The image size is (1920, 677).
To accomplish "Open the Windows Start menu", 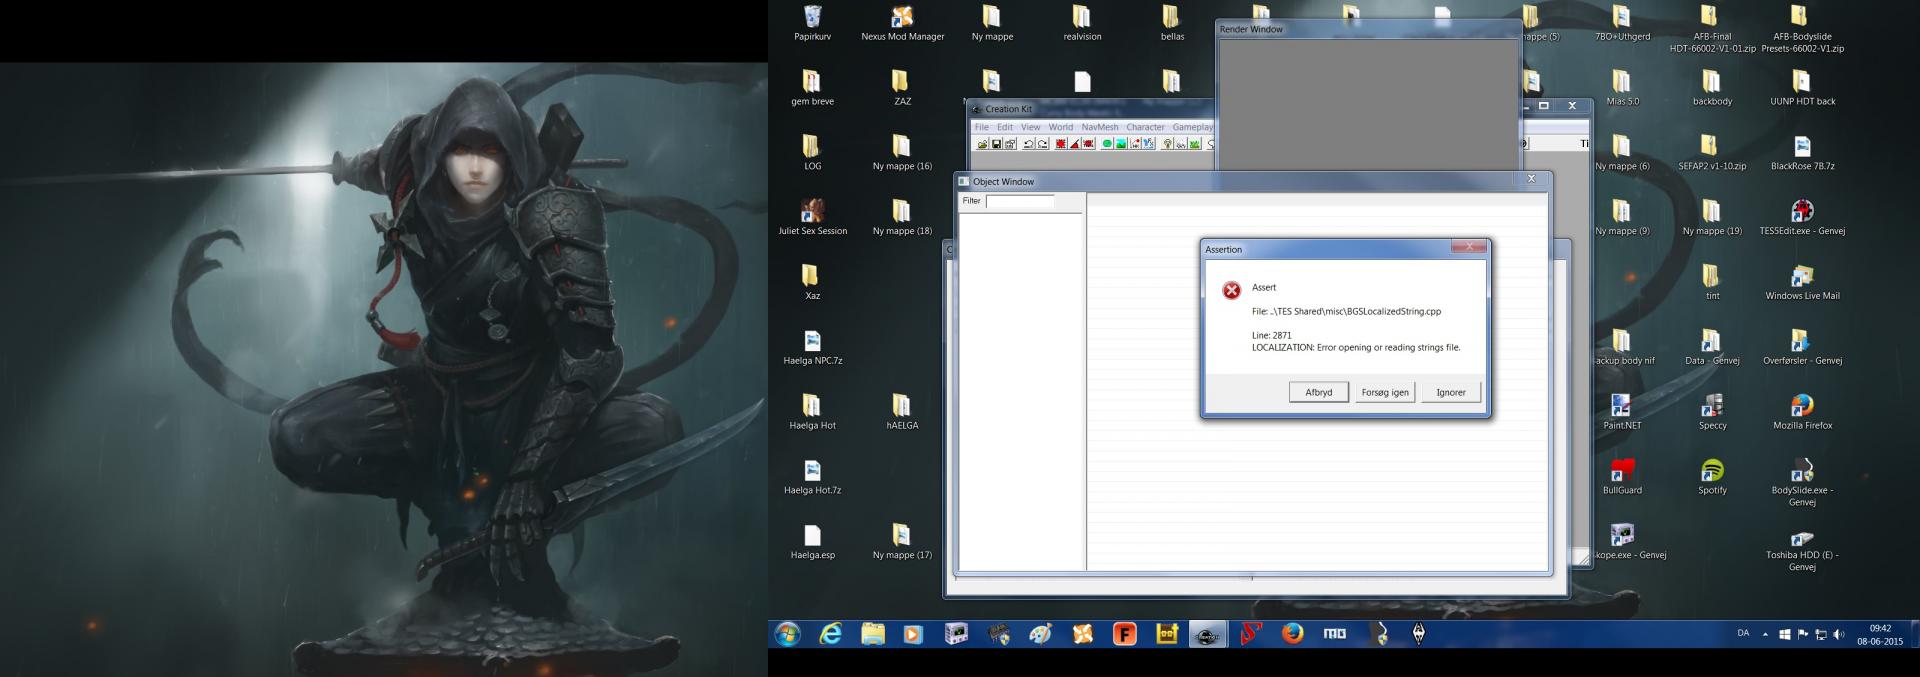I will (x=787, y=634).
